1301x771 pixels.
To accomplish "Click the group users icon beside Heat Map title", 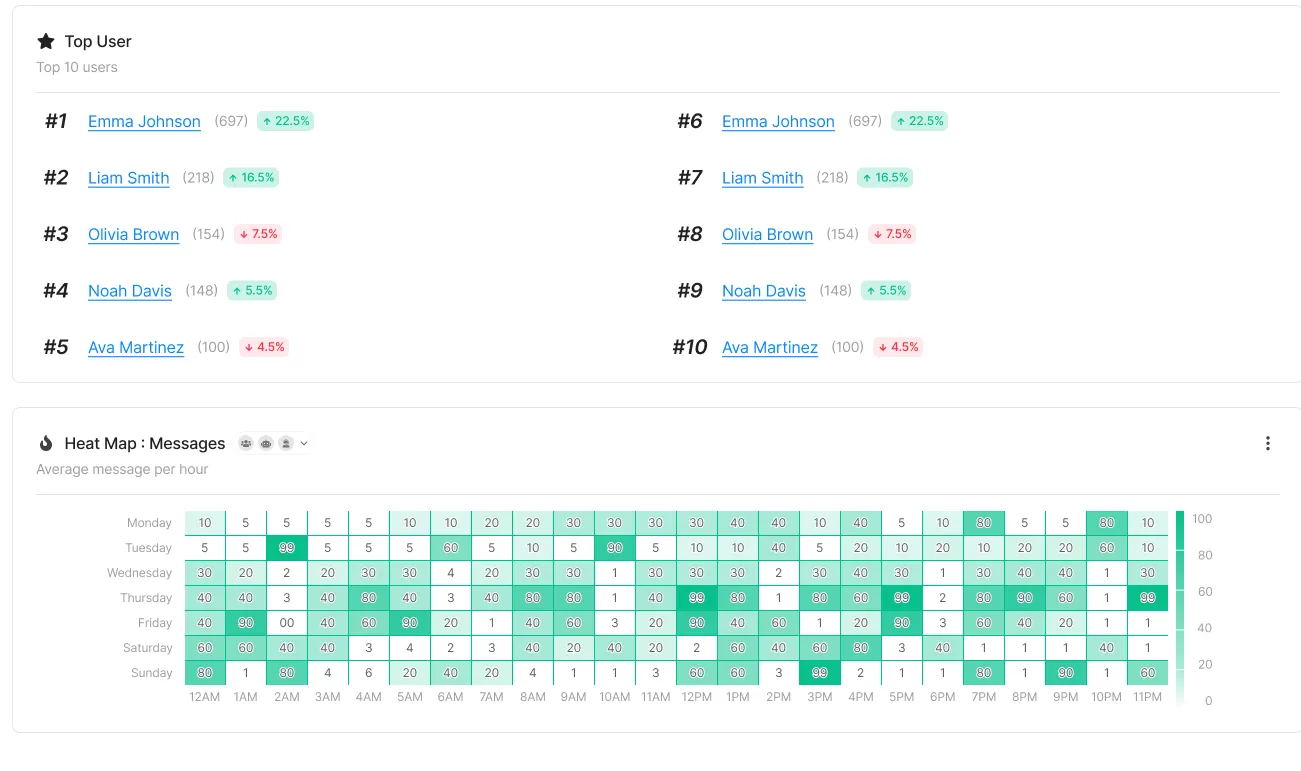I will tap(246, 443).
